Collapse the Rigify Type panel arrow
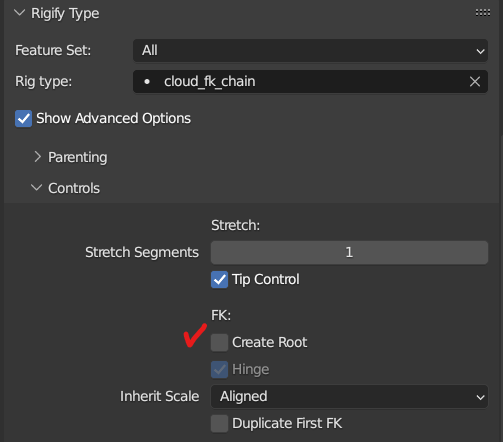 click(20, 13)
